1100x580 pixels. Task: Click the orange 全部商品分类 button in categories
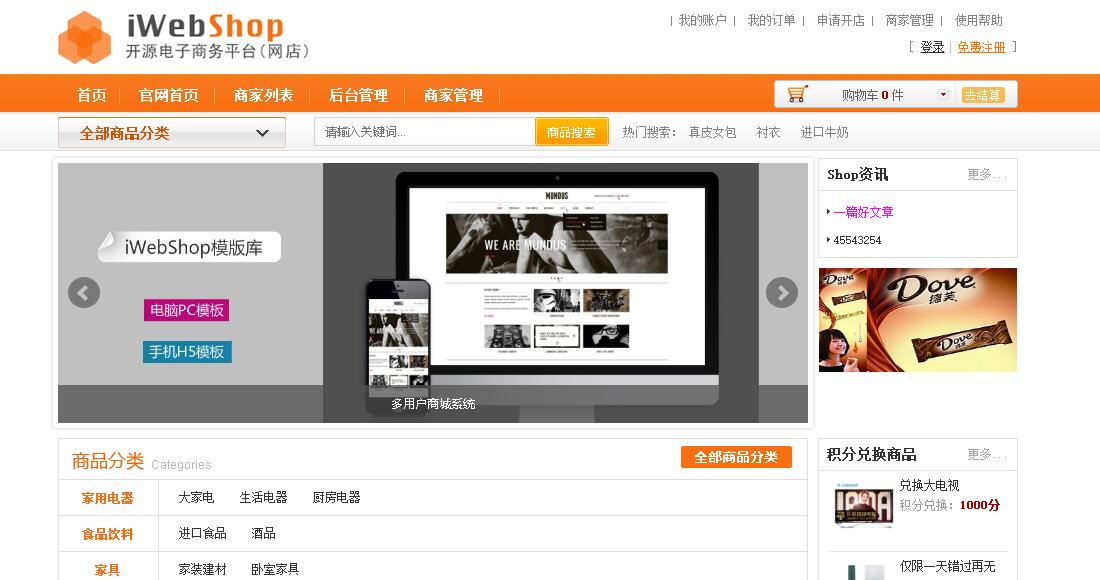[x=736, y=457]
